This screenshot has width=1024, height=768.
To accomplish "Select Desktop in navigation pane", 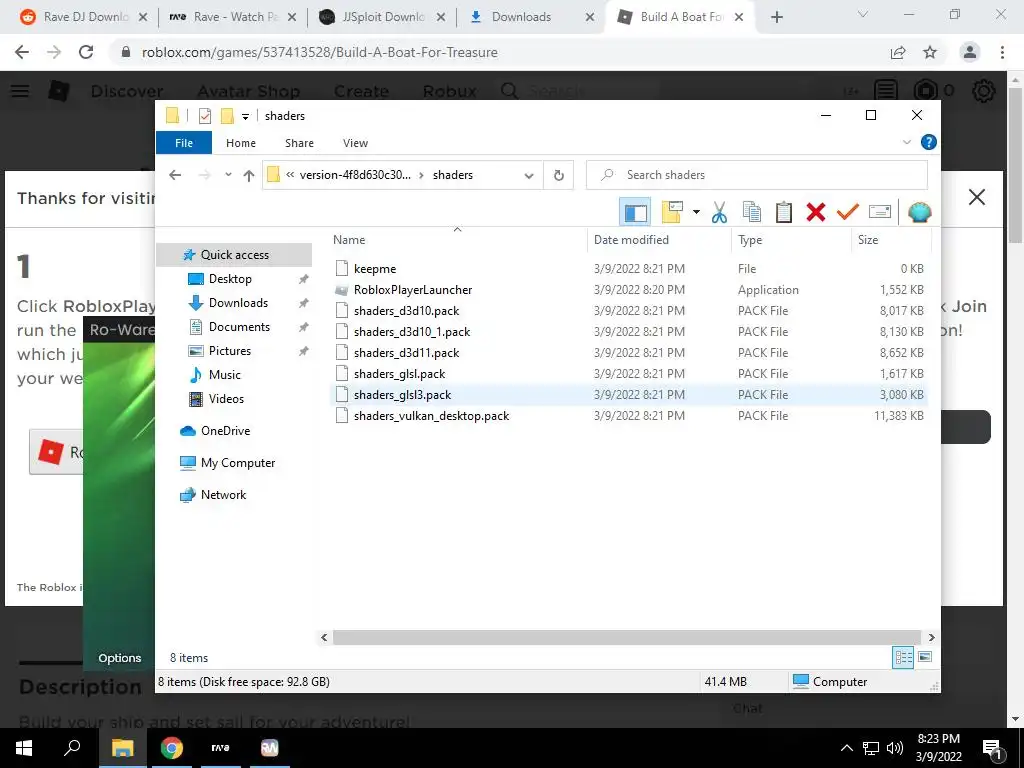I will (230, 279).
